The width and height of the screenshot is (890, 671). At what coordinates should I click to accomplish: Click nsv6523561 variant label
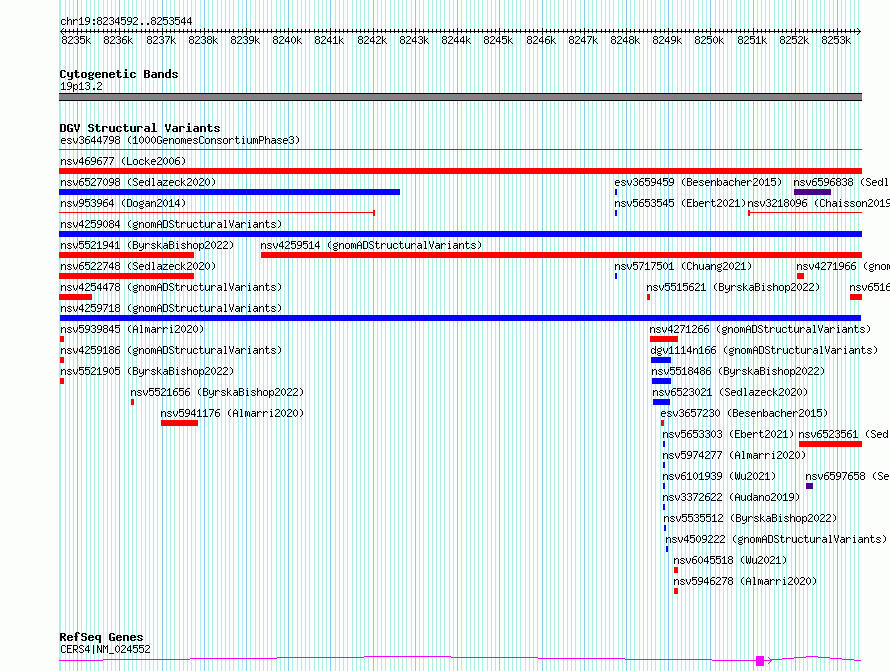[843, 434]
